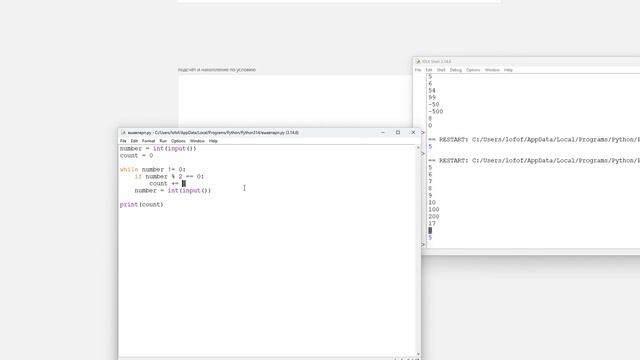The height and width of the screenshot is (360, 640).
Task: Click the value '200' in the shell output
Action: [x=433, y=217]
